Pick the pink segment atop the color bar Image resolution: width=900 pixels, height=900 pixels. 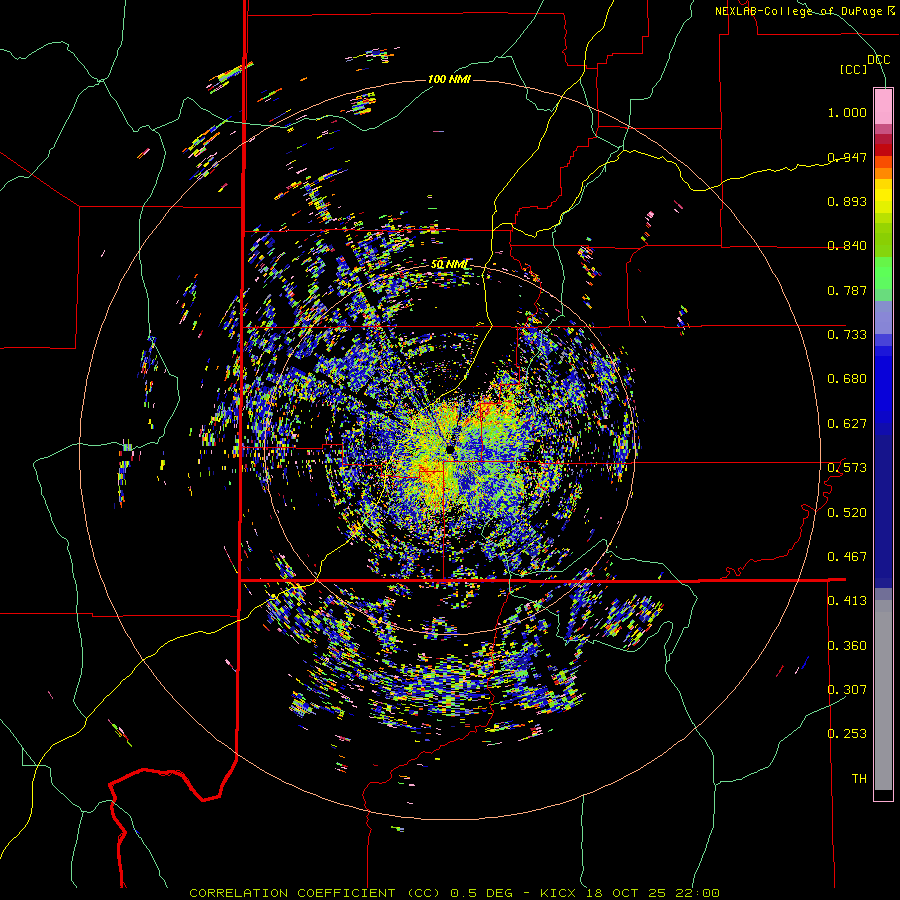tap(883, 107)
